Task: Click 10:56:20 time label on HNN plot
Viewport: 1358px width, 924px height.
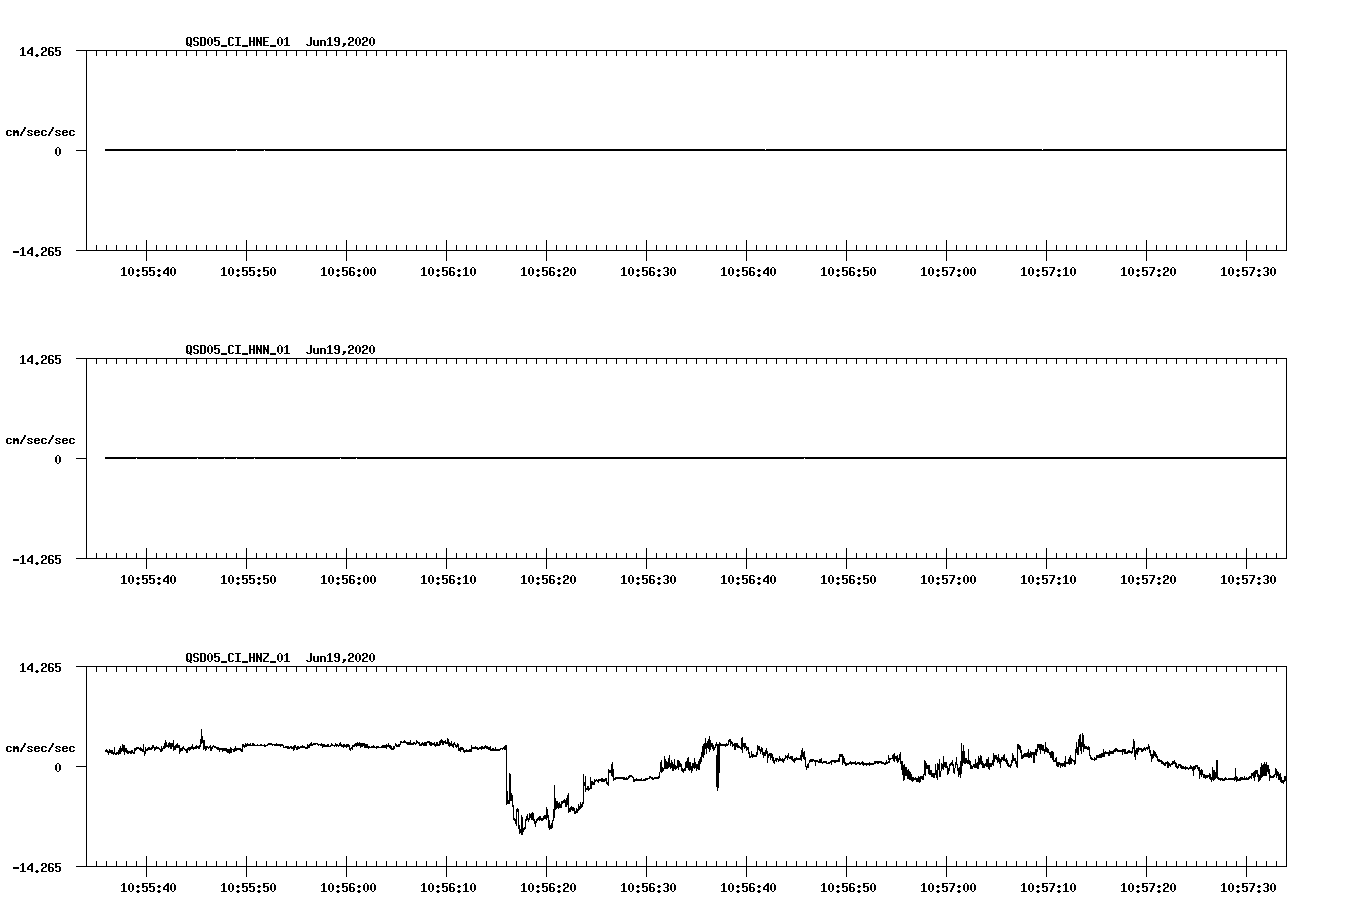Action: [548, 579]
